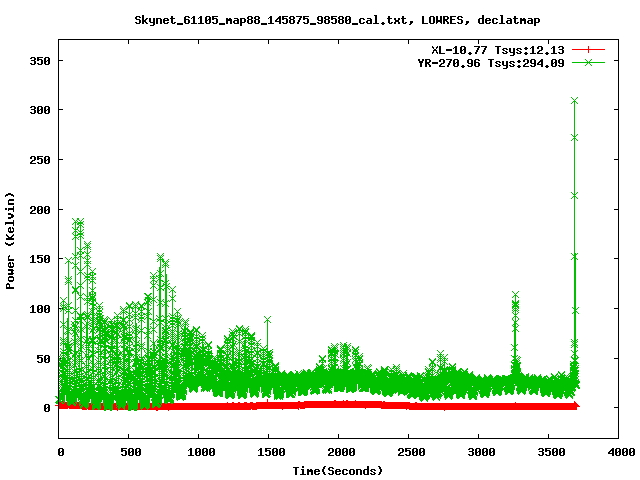Screen dimensions: 640x480
Task: Click the YR-270.96 Tsys legend label
Action: pyautogui.click(x=491, y=63)
